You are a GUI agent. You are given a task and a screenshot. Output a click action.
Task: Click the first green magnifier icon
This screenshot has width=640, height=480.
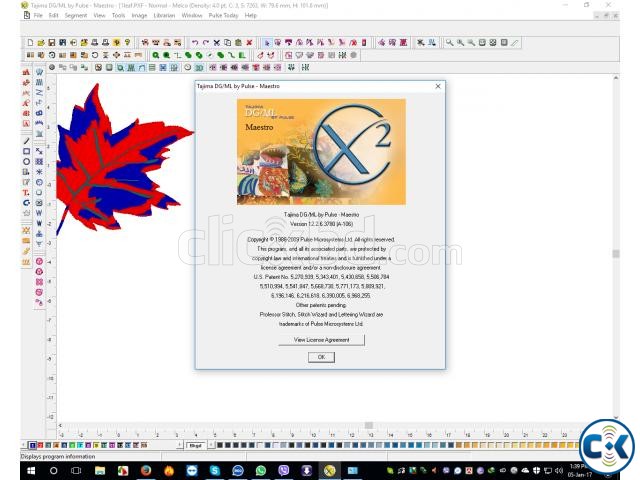pyautogui.click(x=156, y=55)
